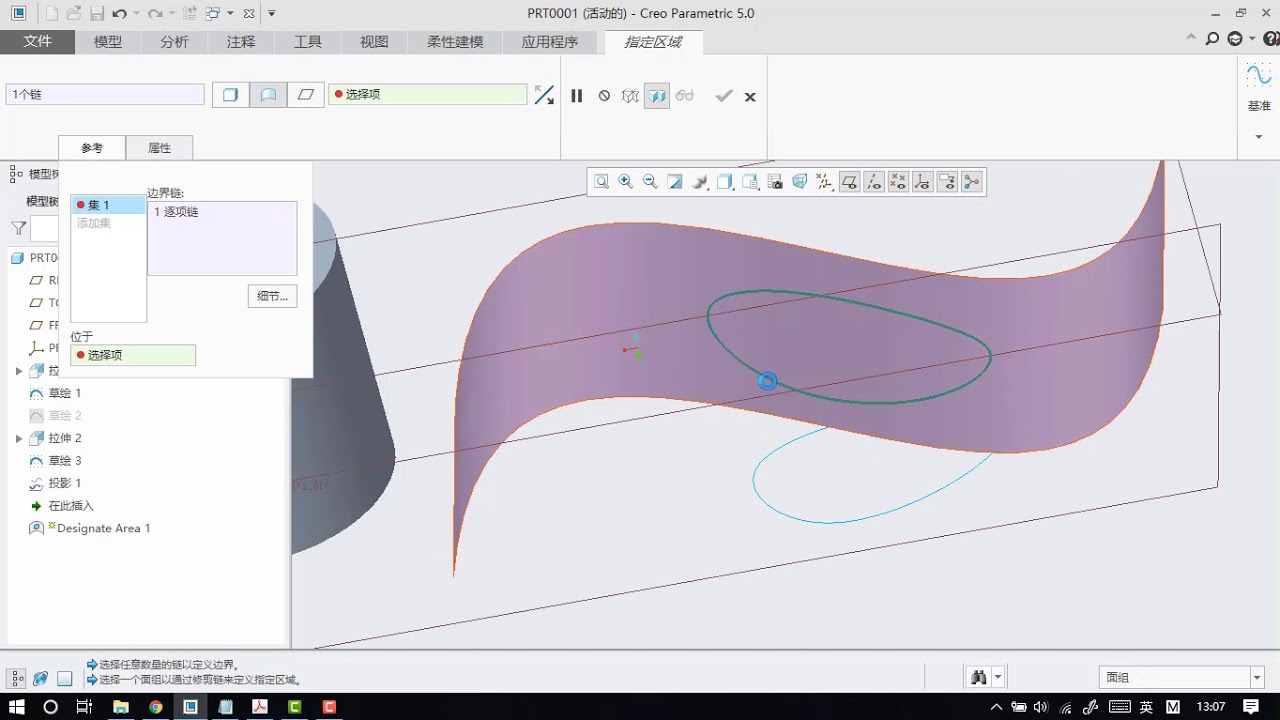1280x720 pixels.
Task: Click the Refit view icon
Action: [x=601, y=181]
